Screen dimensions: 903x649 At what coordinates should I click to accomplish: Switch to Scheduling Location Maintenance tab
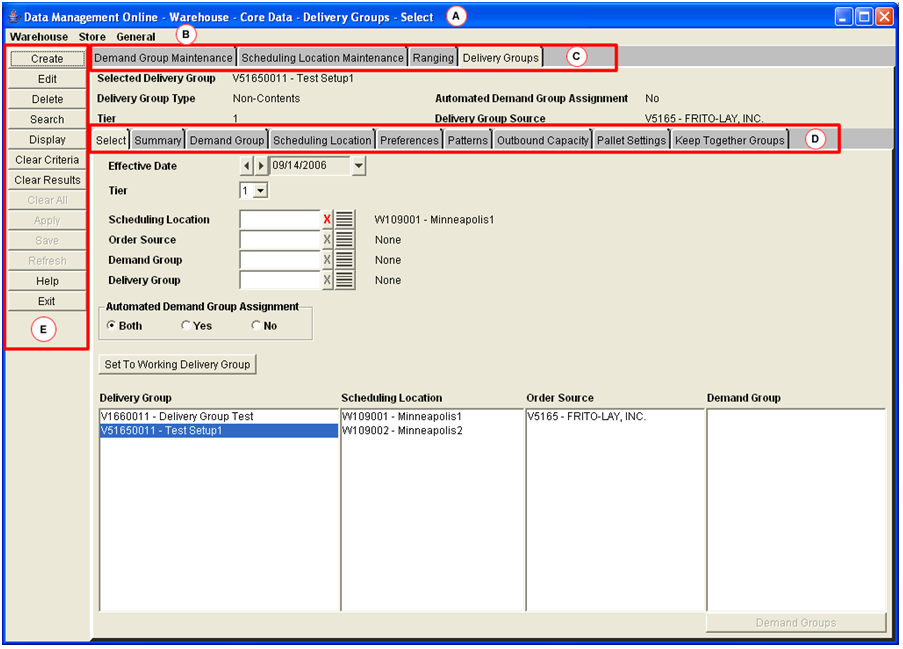point(322,58)
